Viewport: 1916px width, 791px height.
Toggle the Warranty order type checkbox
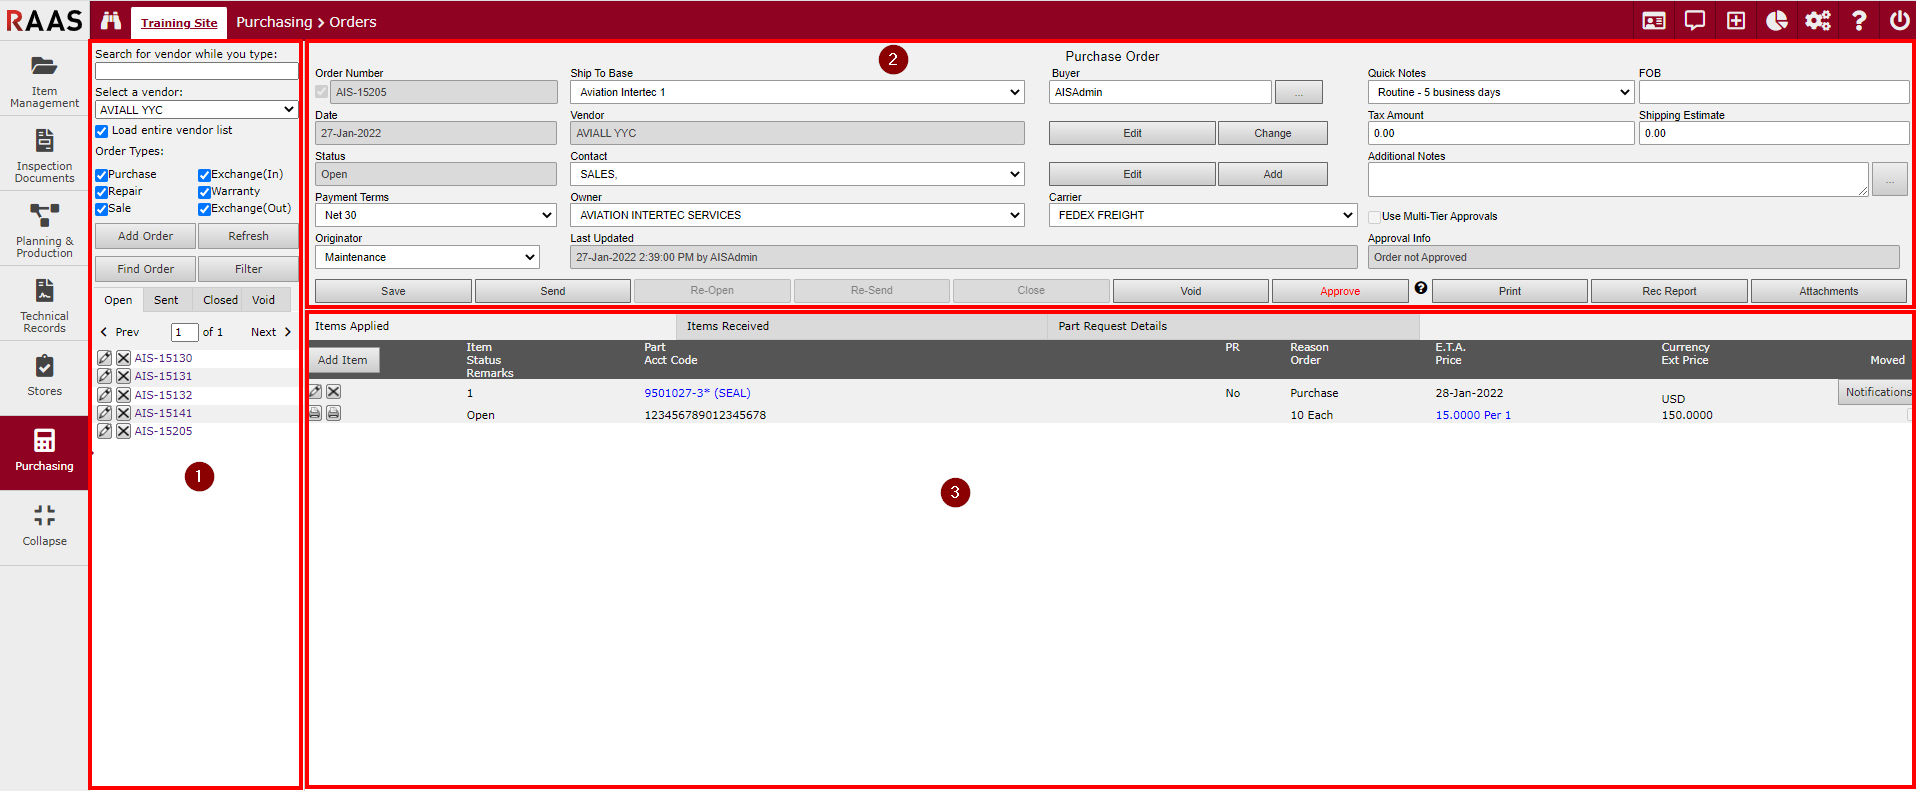[204, 192]
